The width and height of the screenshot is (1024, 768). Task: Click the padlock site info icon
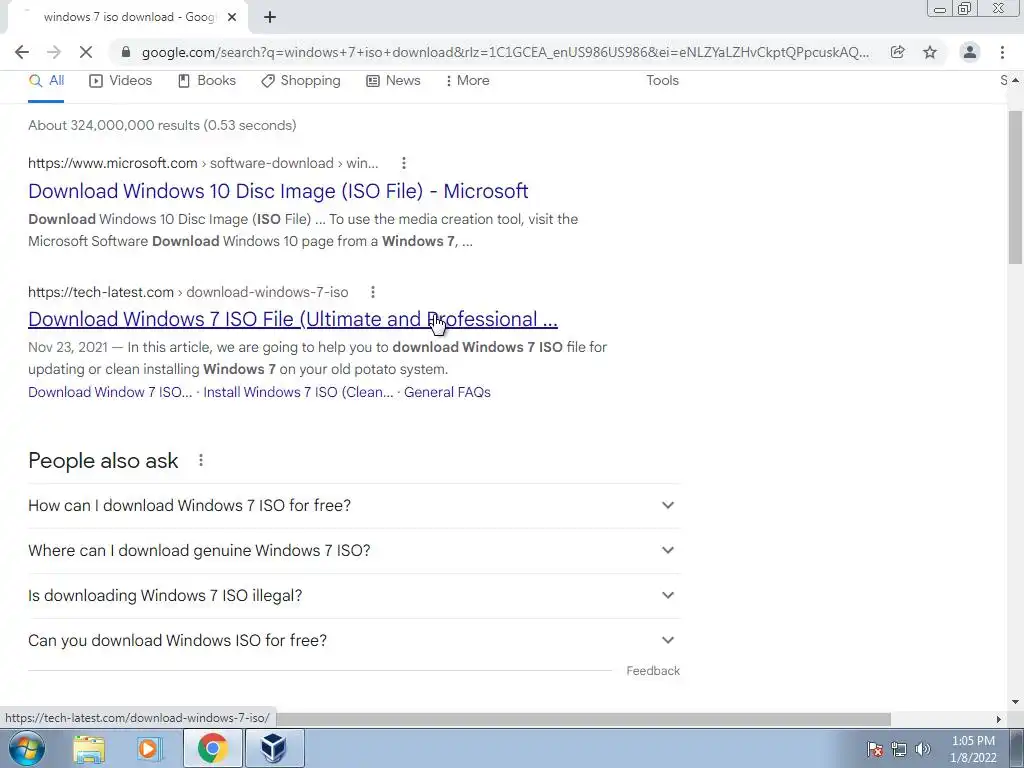126,52
